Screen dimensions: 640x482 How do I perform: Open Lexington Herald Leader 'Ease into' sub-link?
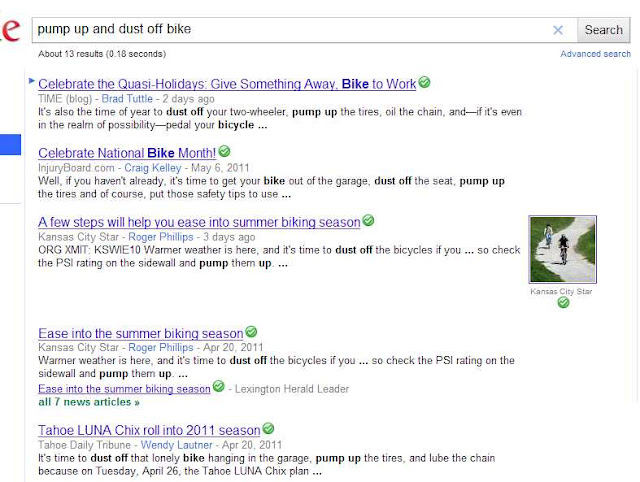pos(124,389)
